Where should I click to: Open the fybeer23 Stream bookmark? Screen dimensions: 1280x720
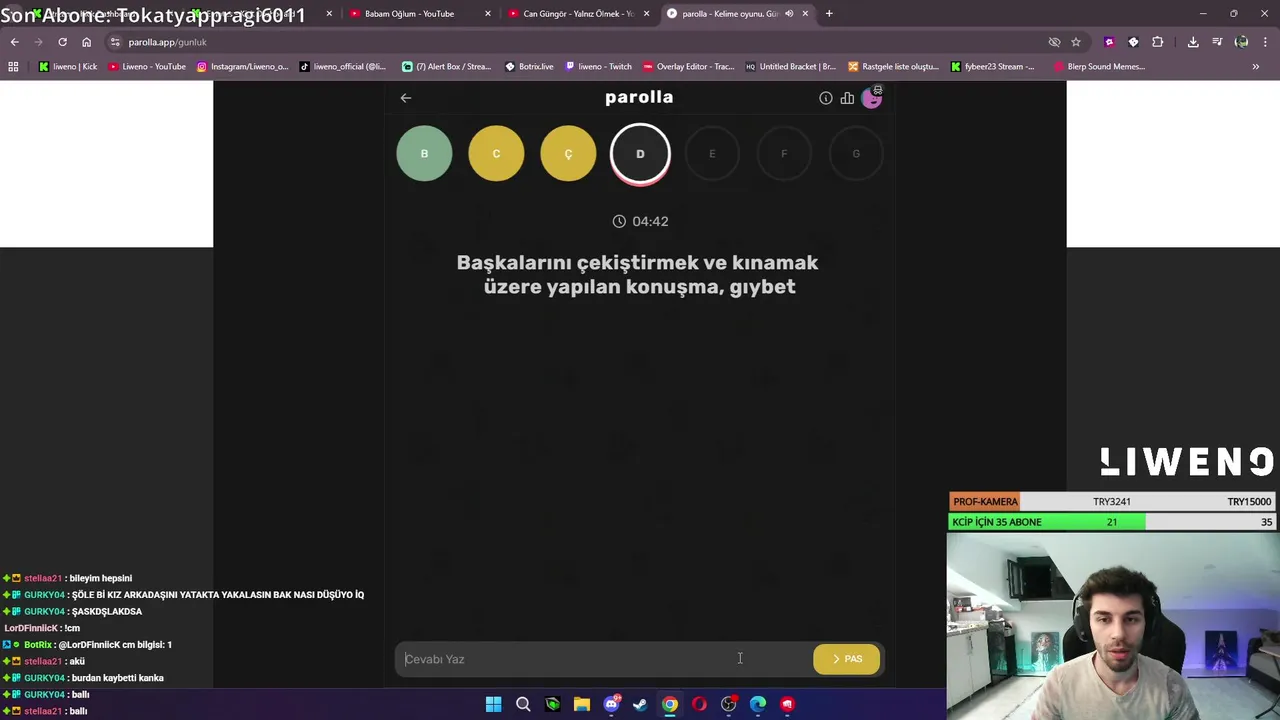tap(992, 67)
